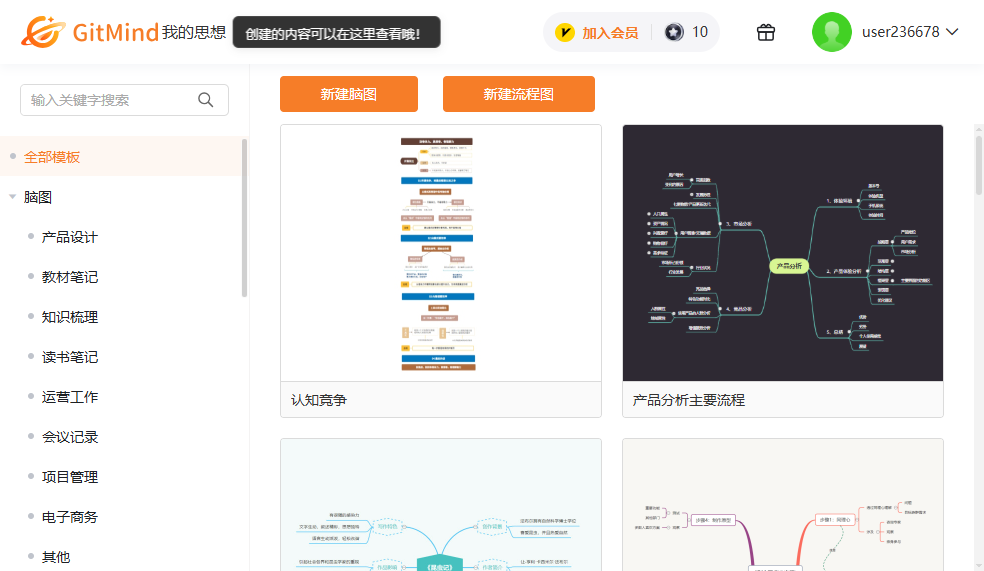Image resolution: width=984 pixels, height=571 pixels.
Task: Collapse the 脑图 category tree
Action: tap(13, 197)
